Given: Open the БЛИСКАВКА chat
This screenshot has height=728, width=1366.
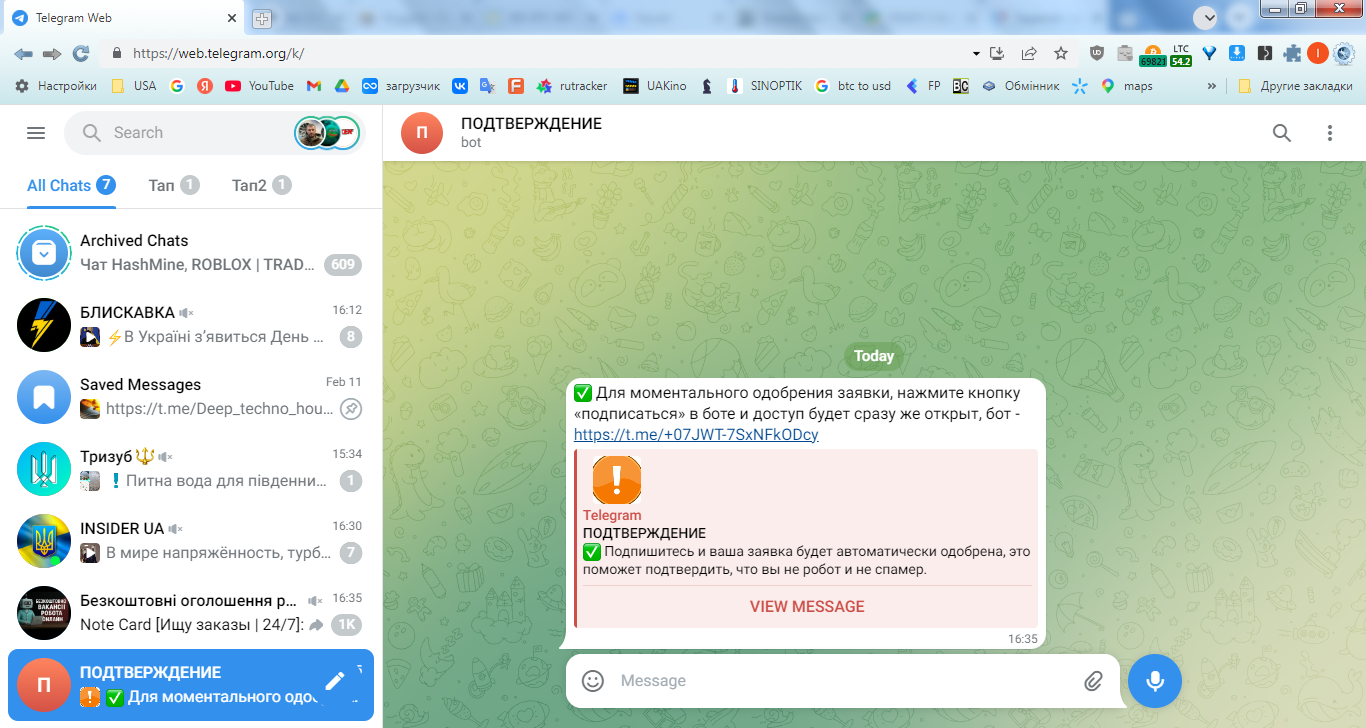Looking at the screenshot, I should point(191,325).
